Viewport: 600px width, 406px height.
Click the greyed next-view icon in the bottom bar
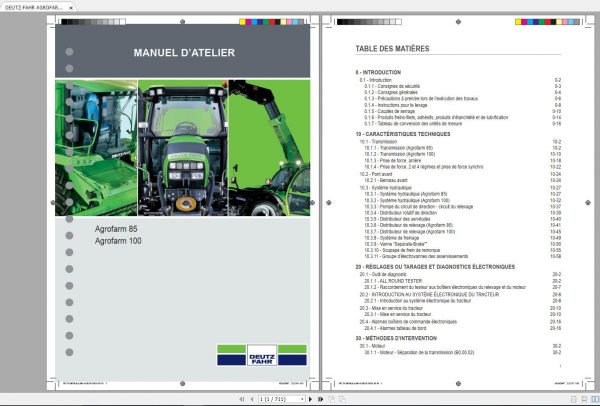click(x=342, y=399)
